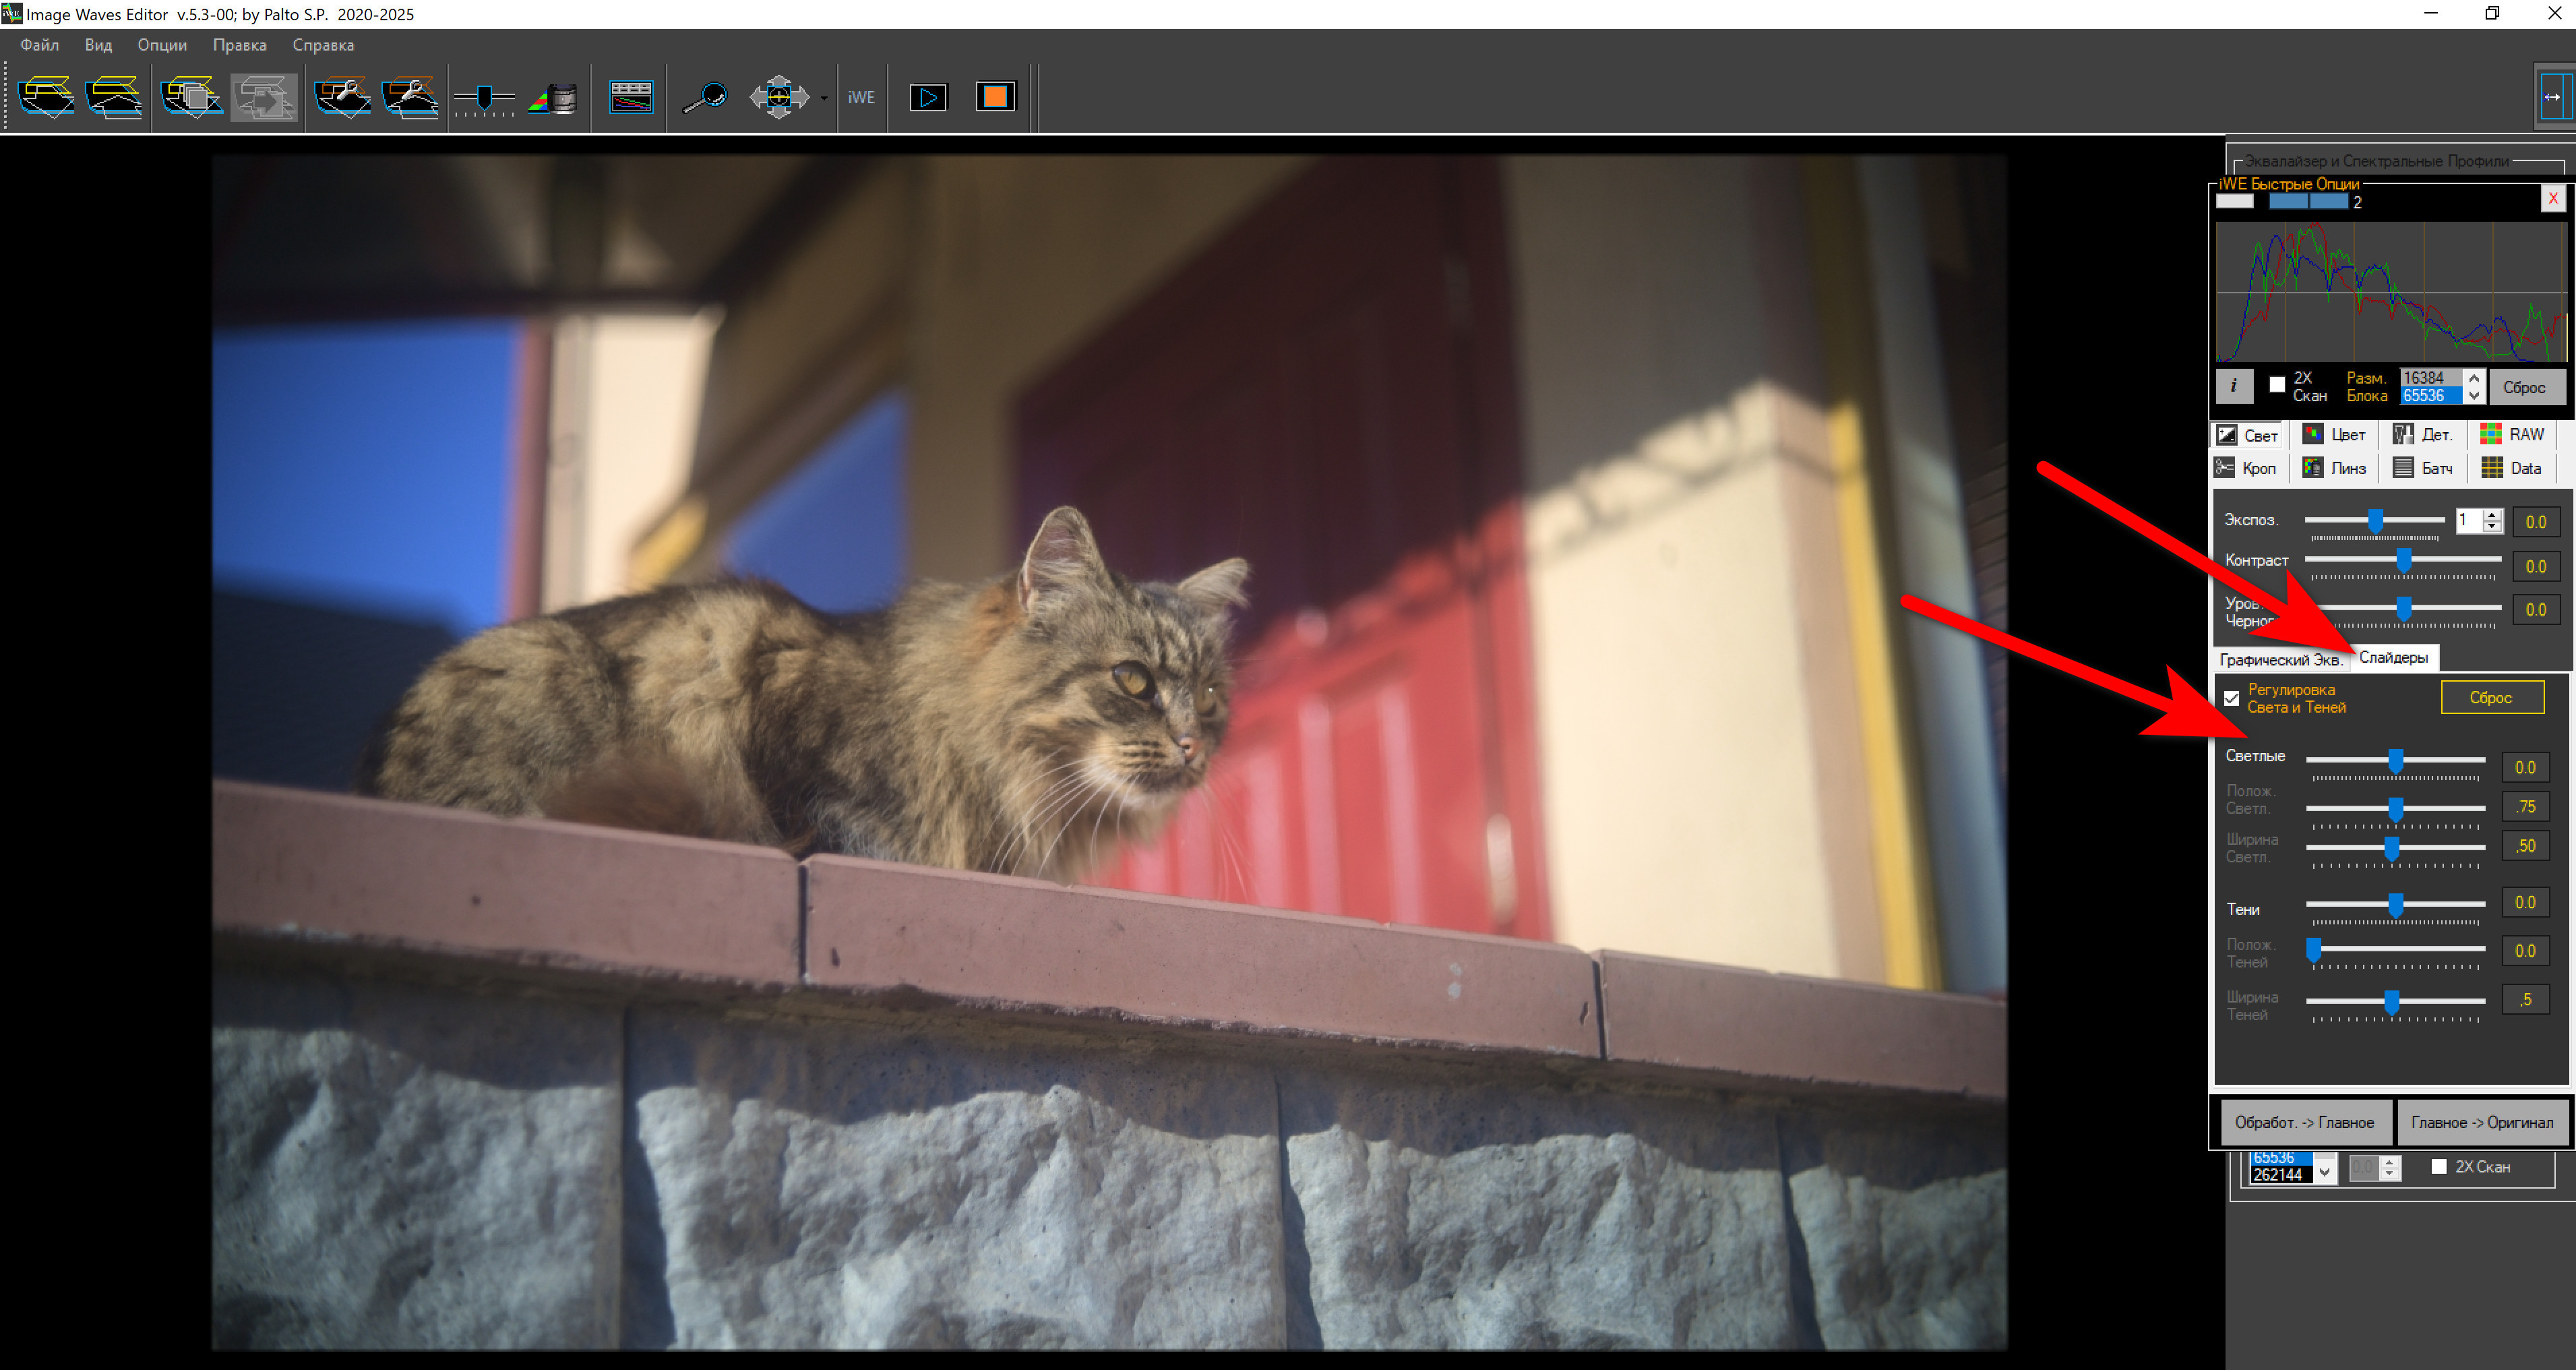Image resolution: width=2576 pixels, height=1370 pixels.
Task: Click the RGB lens profile toolbar icon
Action: click(x=552, y=98)
